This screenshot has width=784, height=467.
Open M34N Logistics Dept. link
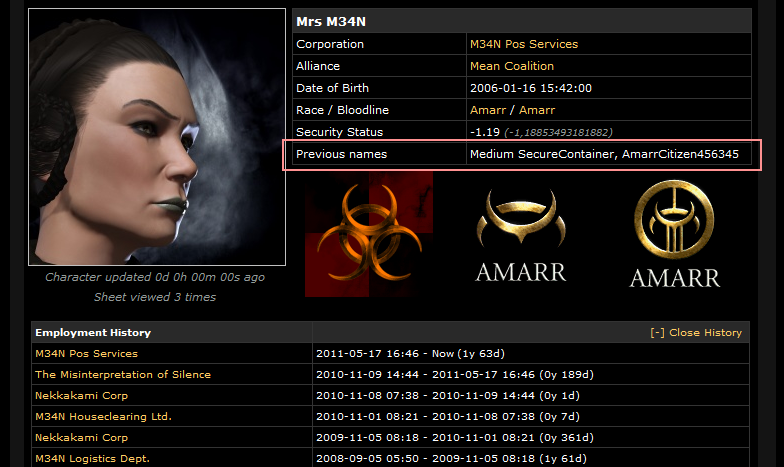pos(92,458)
